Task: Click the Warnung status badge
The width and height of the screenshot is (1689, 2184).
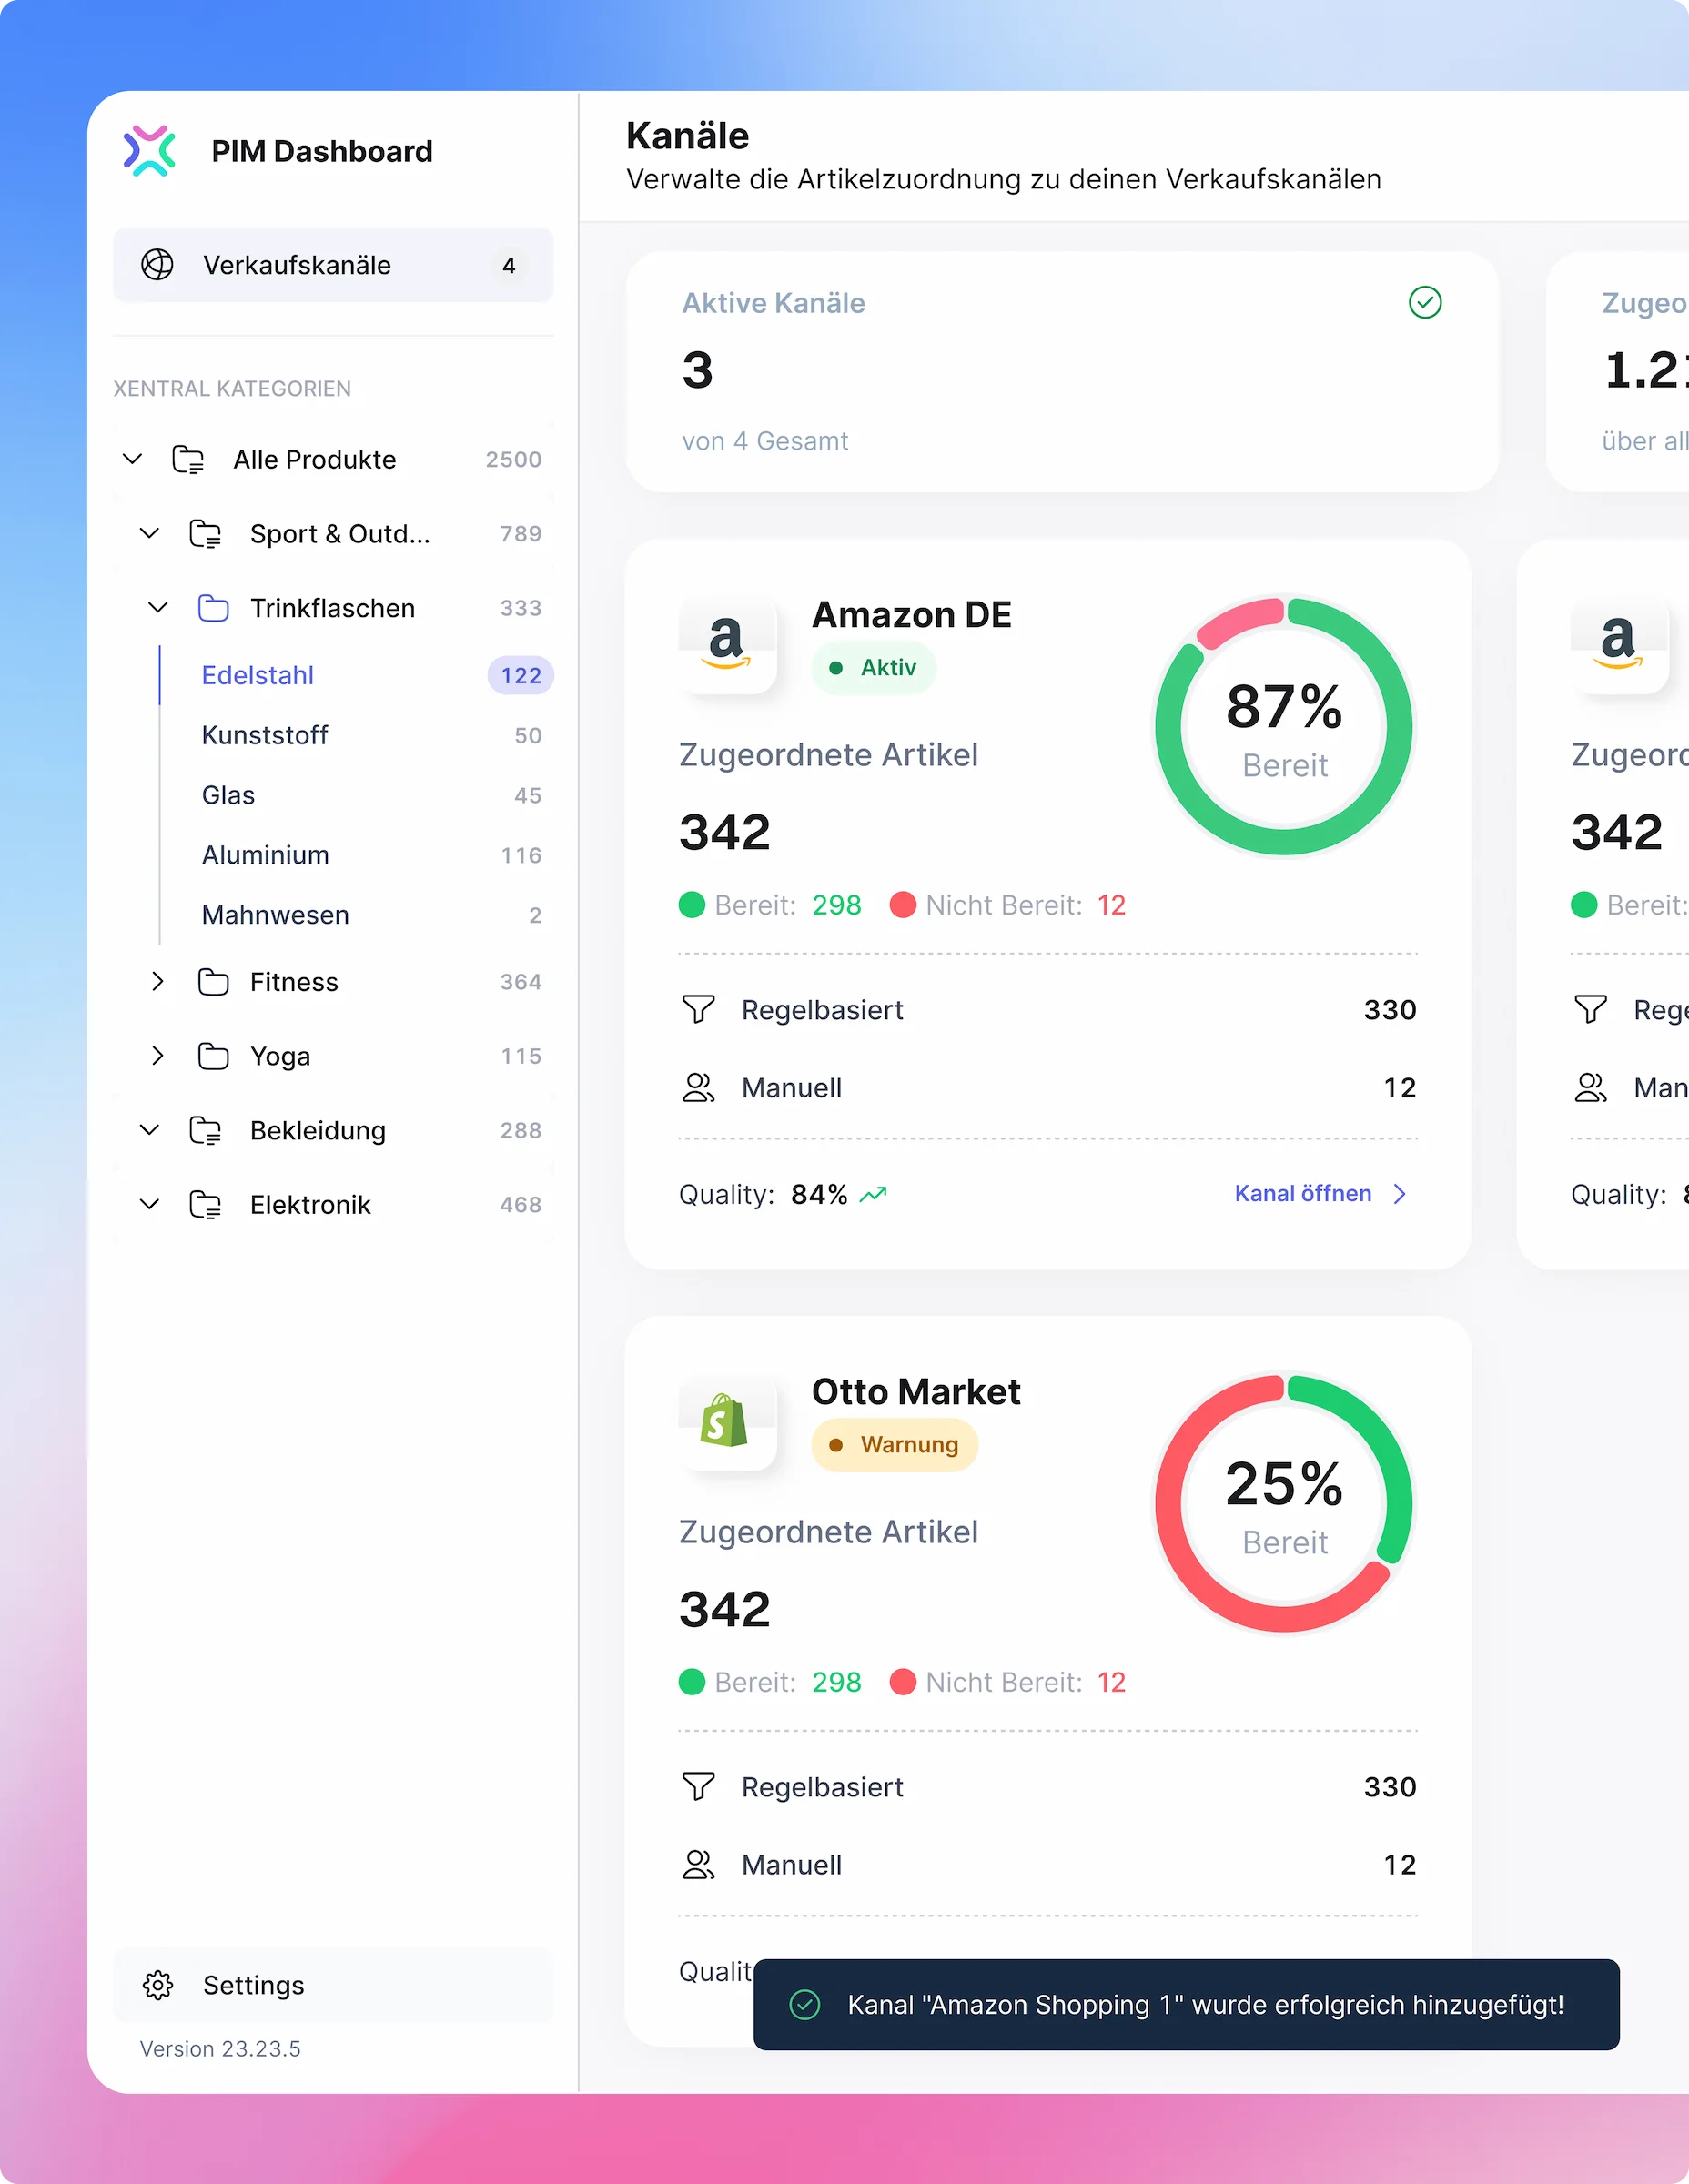Action: point(895,1444)
